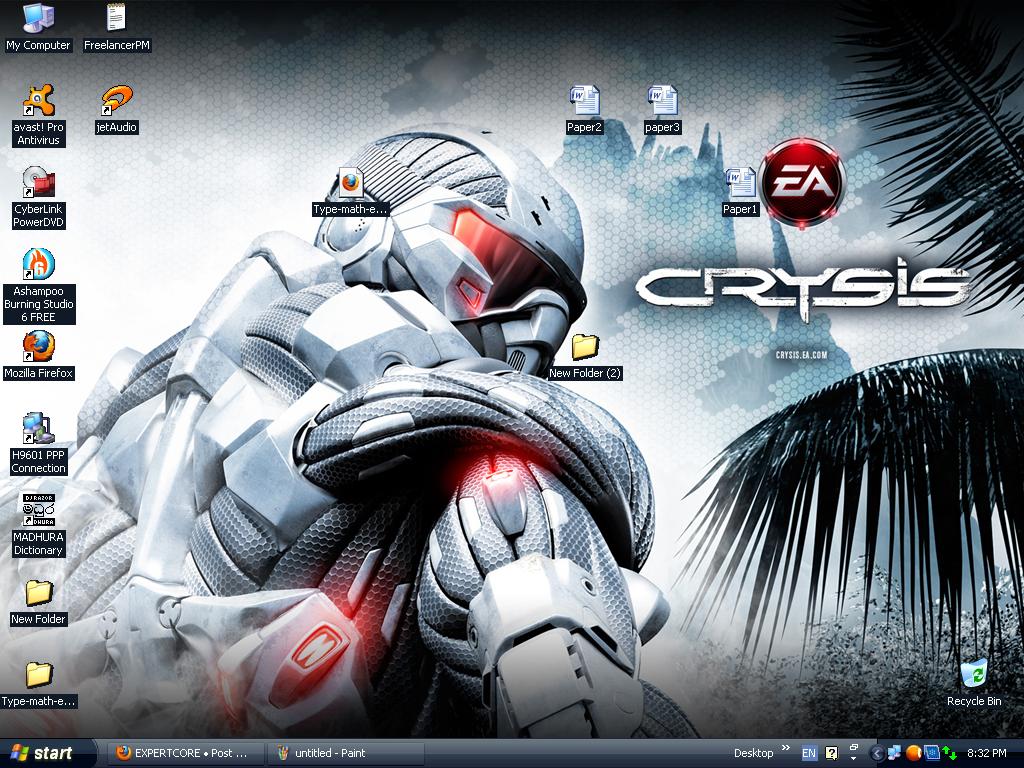Select the FreelancerPM text file icon
The width and height of the screenshot is (1024, 768).
[116, 20]
